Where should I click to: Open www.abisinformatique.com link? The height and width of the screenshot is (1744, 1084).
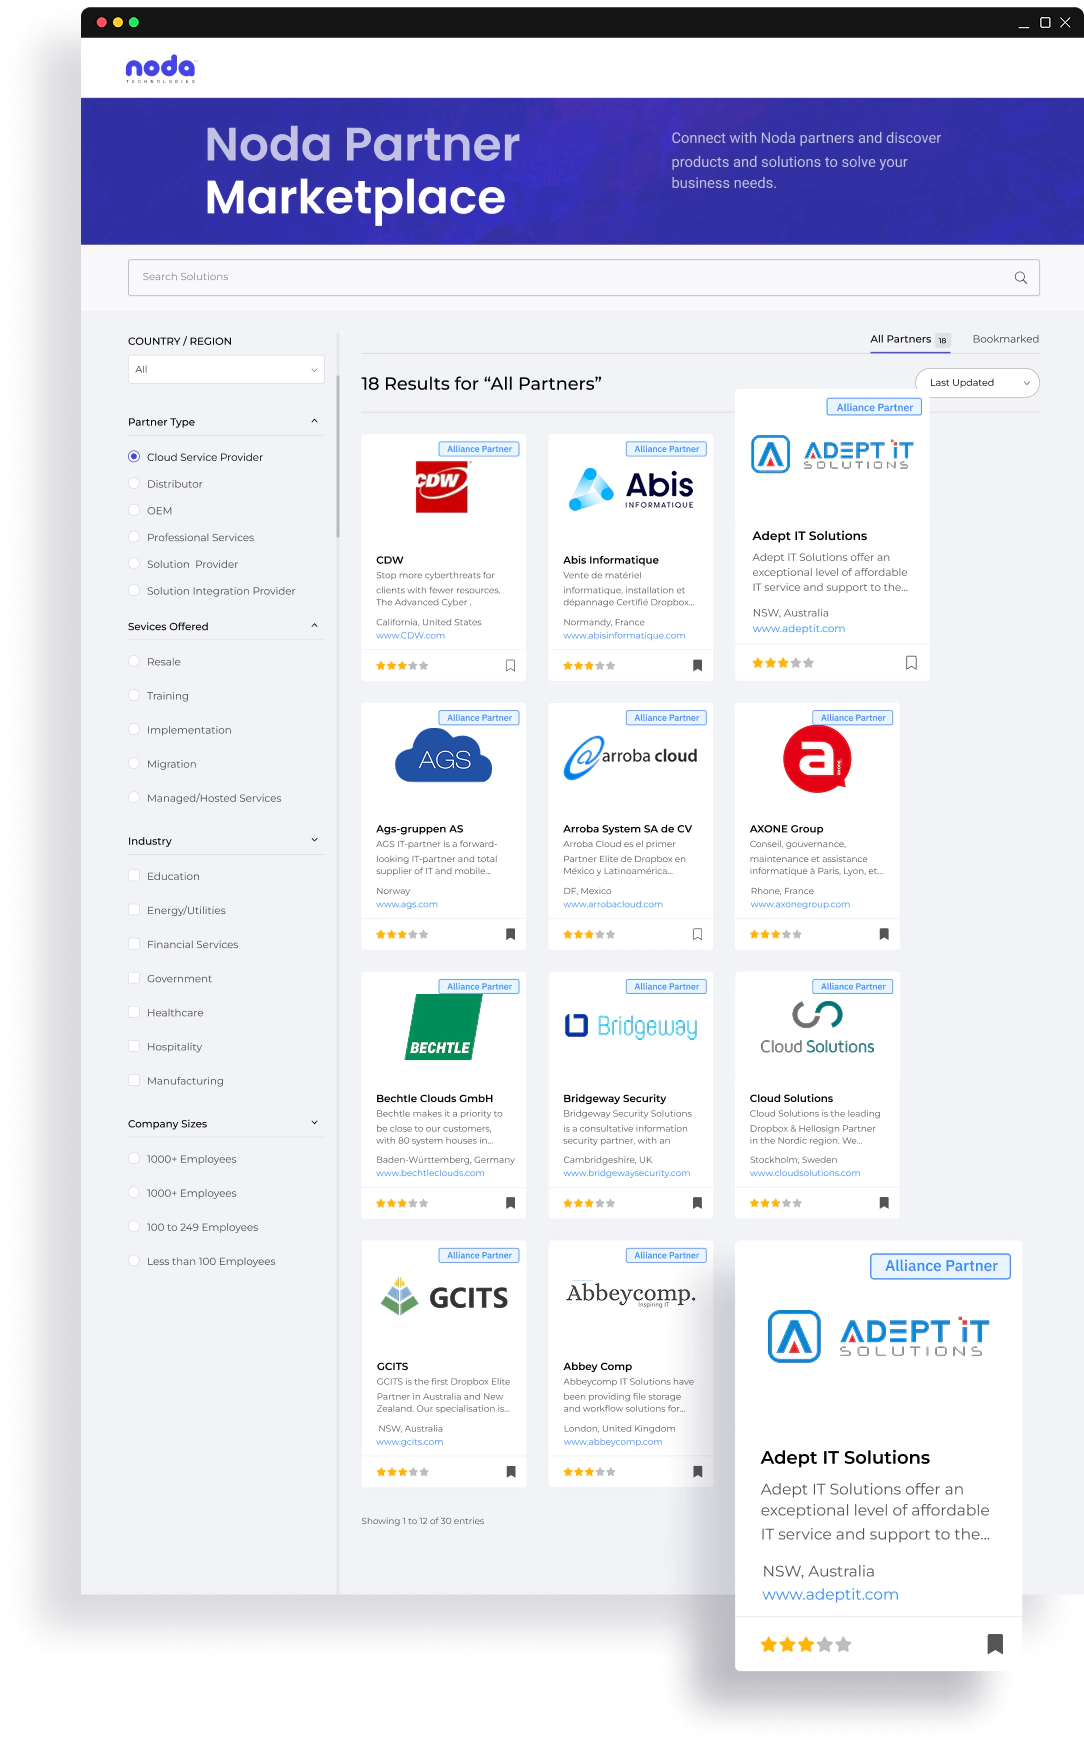(624, 636)
